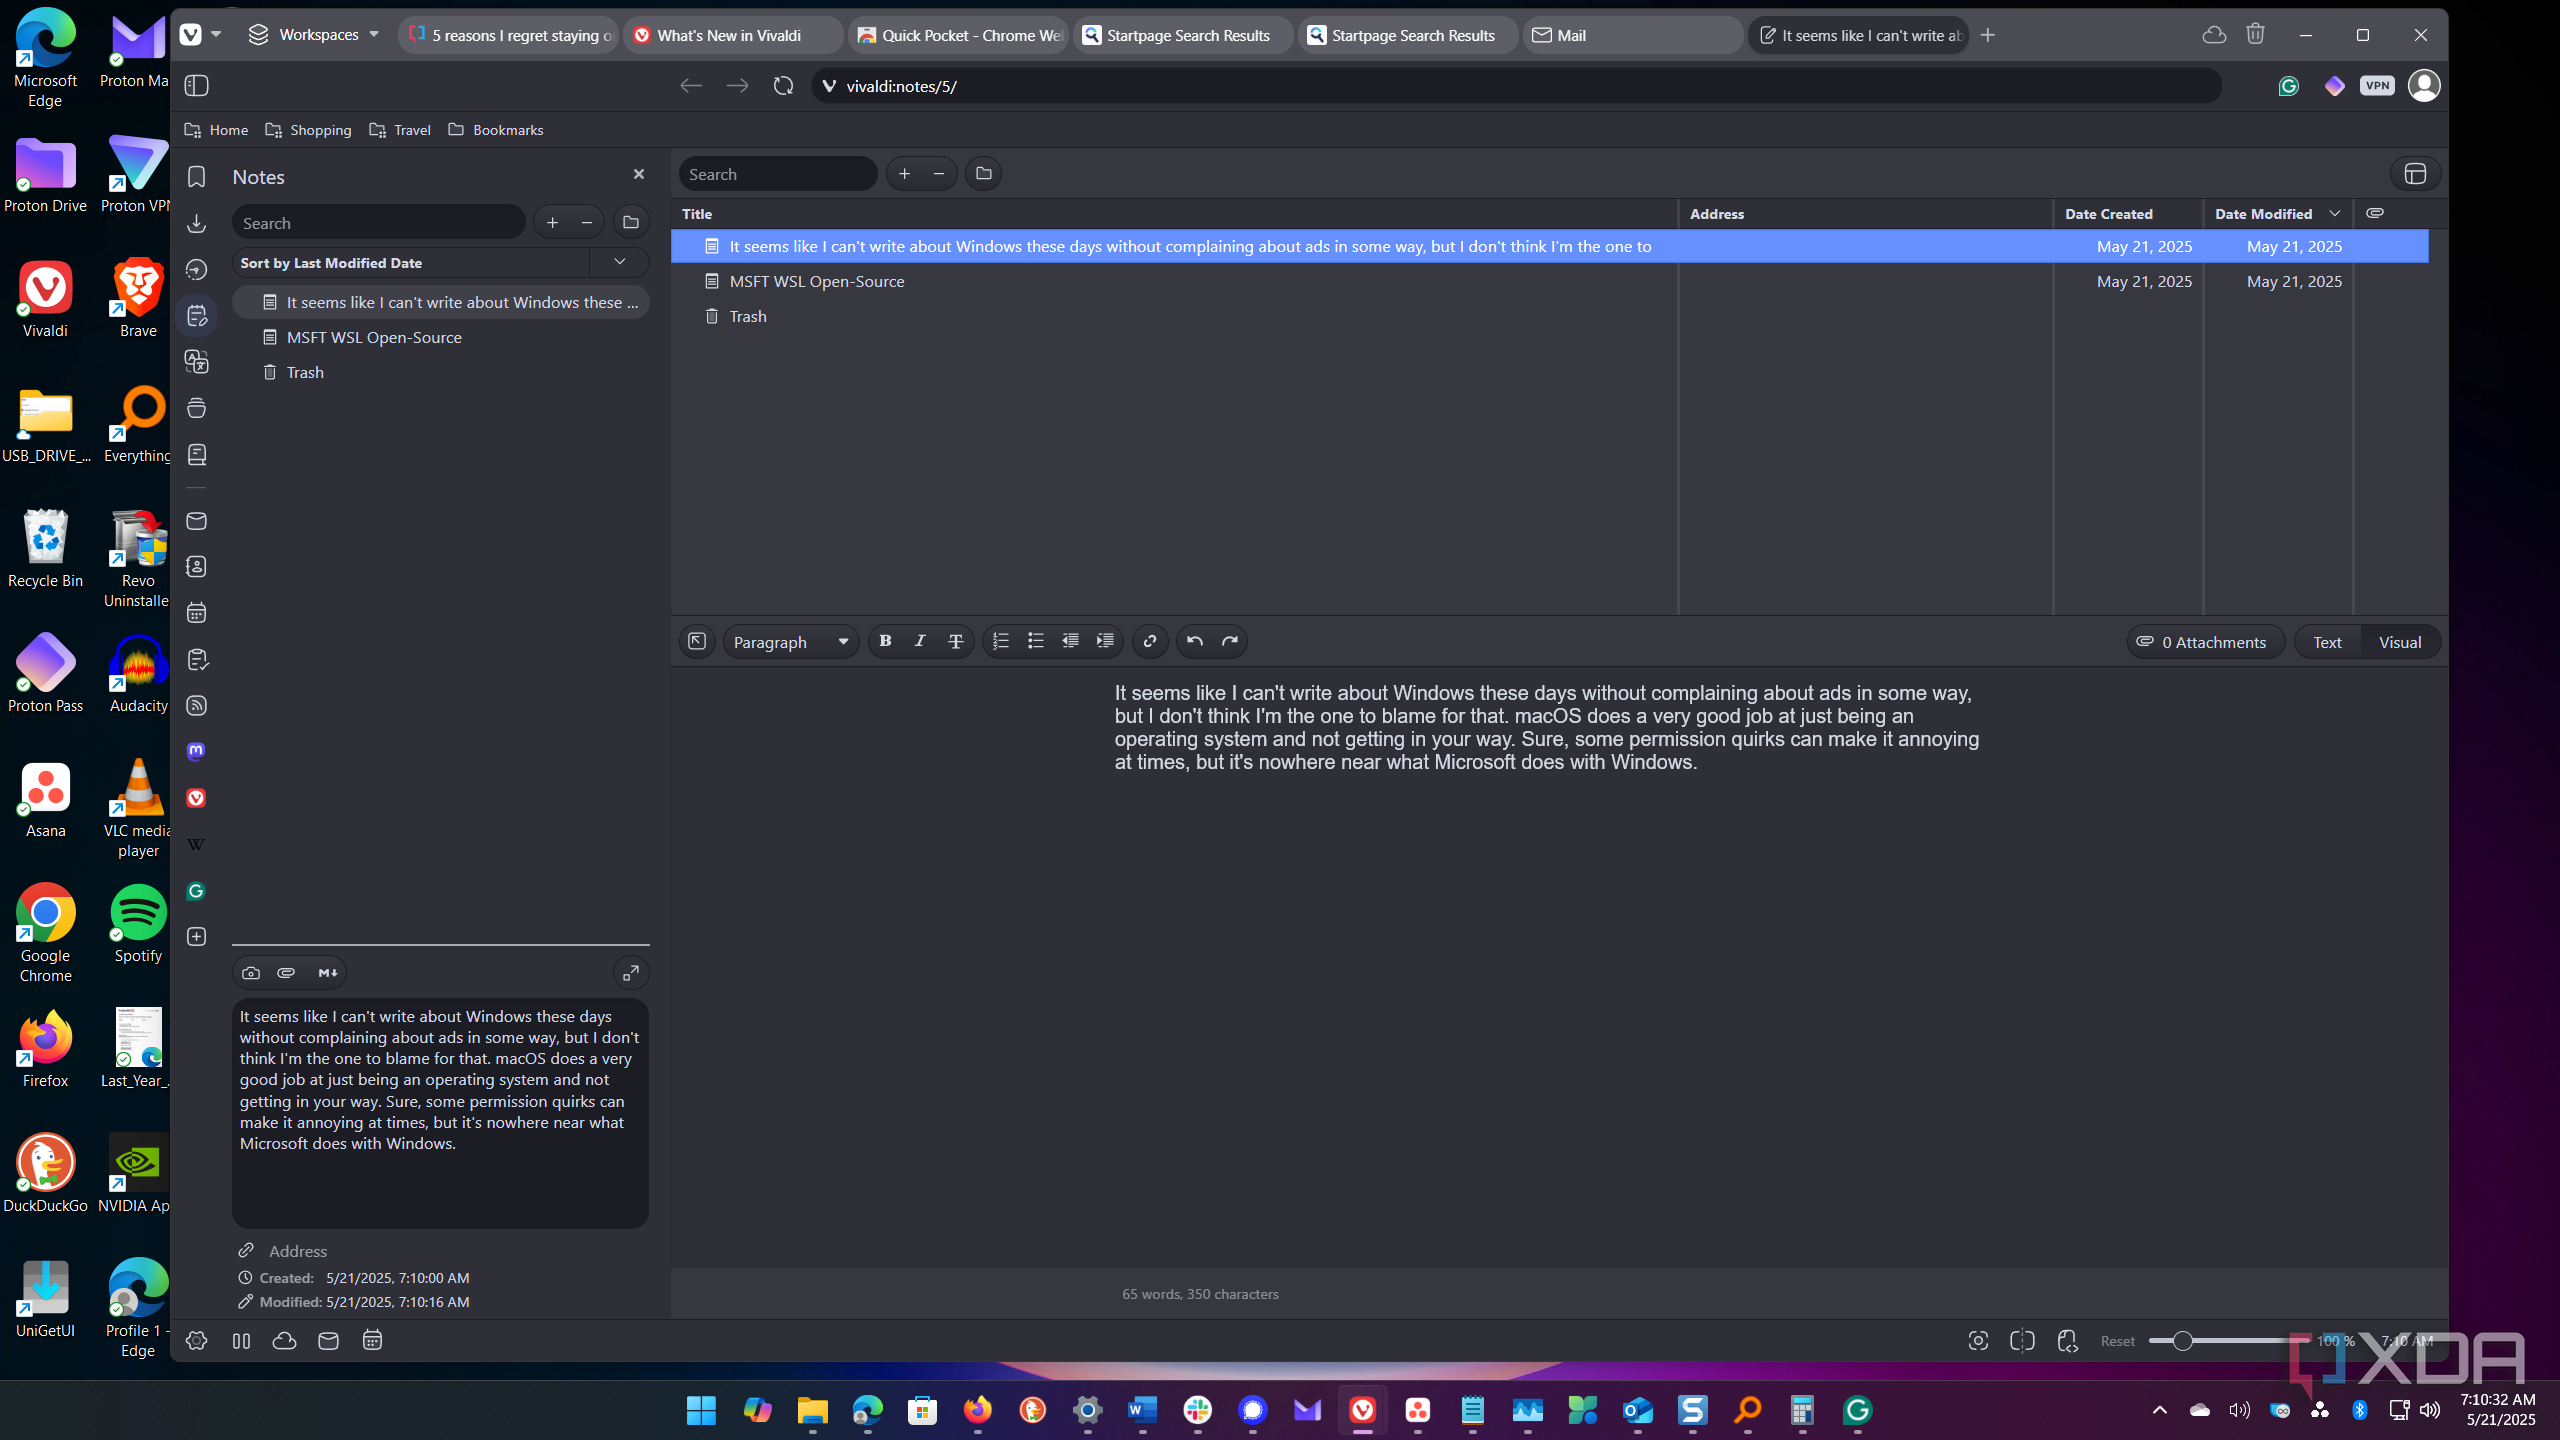Click the capture screenshot camera icon
This screenshot has width=2560, height=1440.
251,972
